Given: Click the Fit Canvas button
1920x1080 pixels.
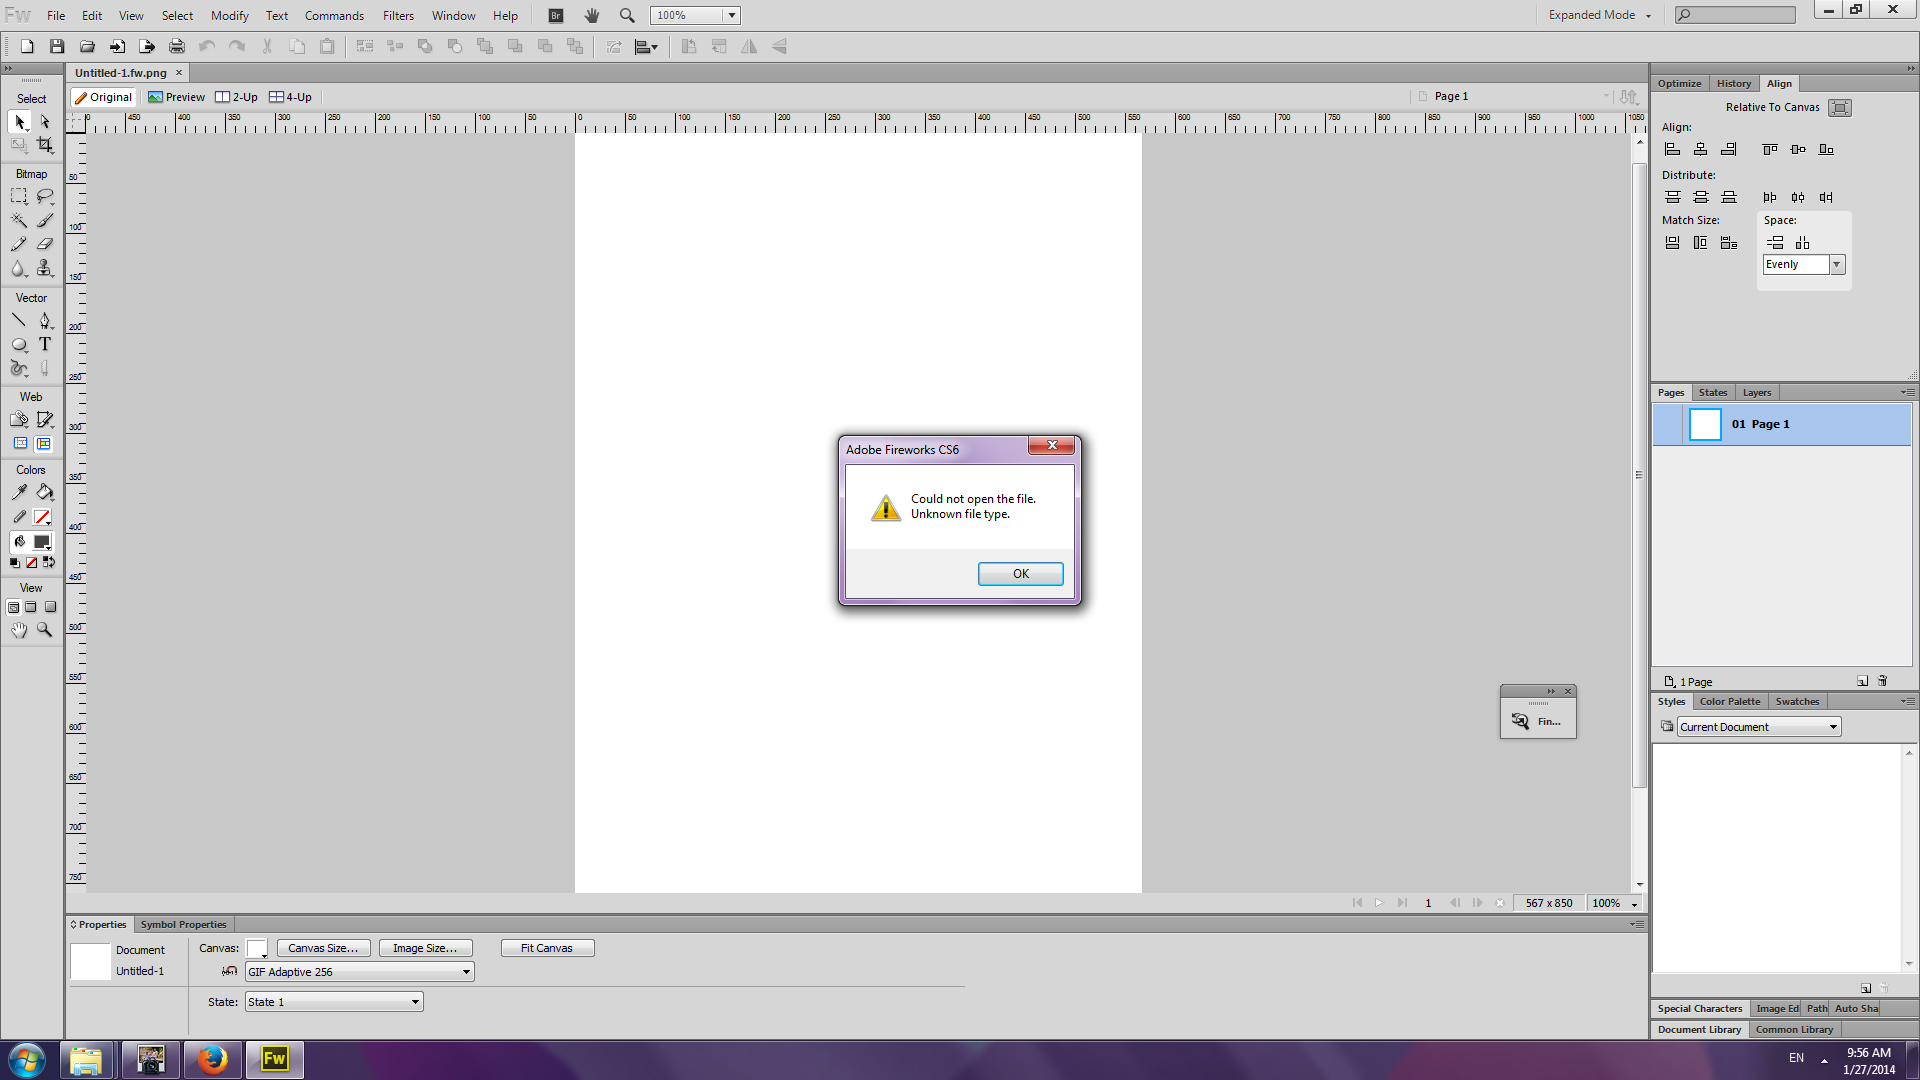Looking at the screenshot, I should pos(547,948).
